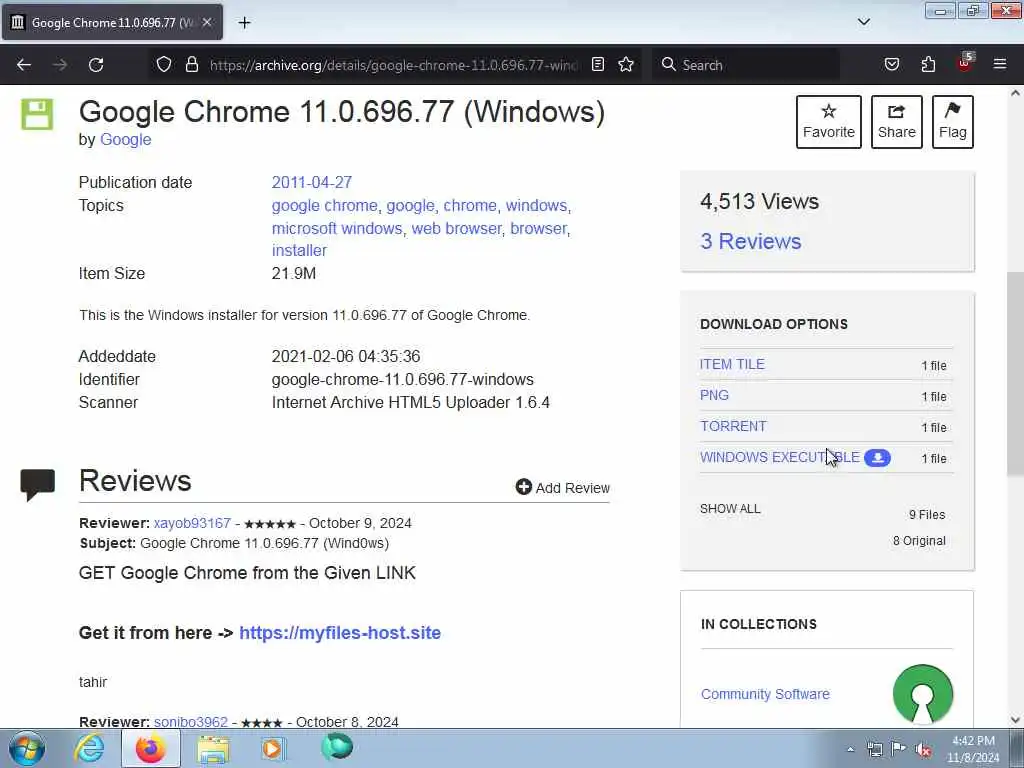
Task: Click the Favorite button
Action: point(829,122)
